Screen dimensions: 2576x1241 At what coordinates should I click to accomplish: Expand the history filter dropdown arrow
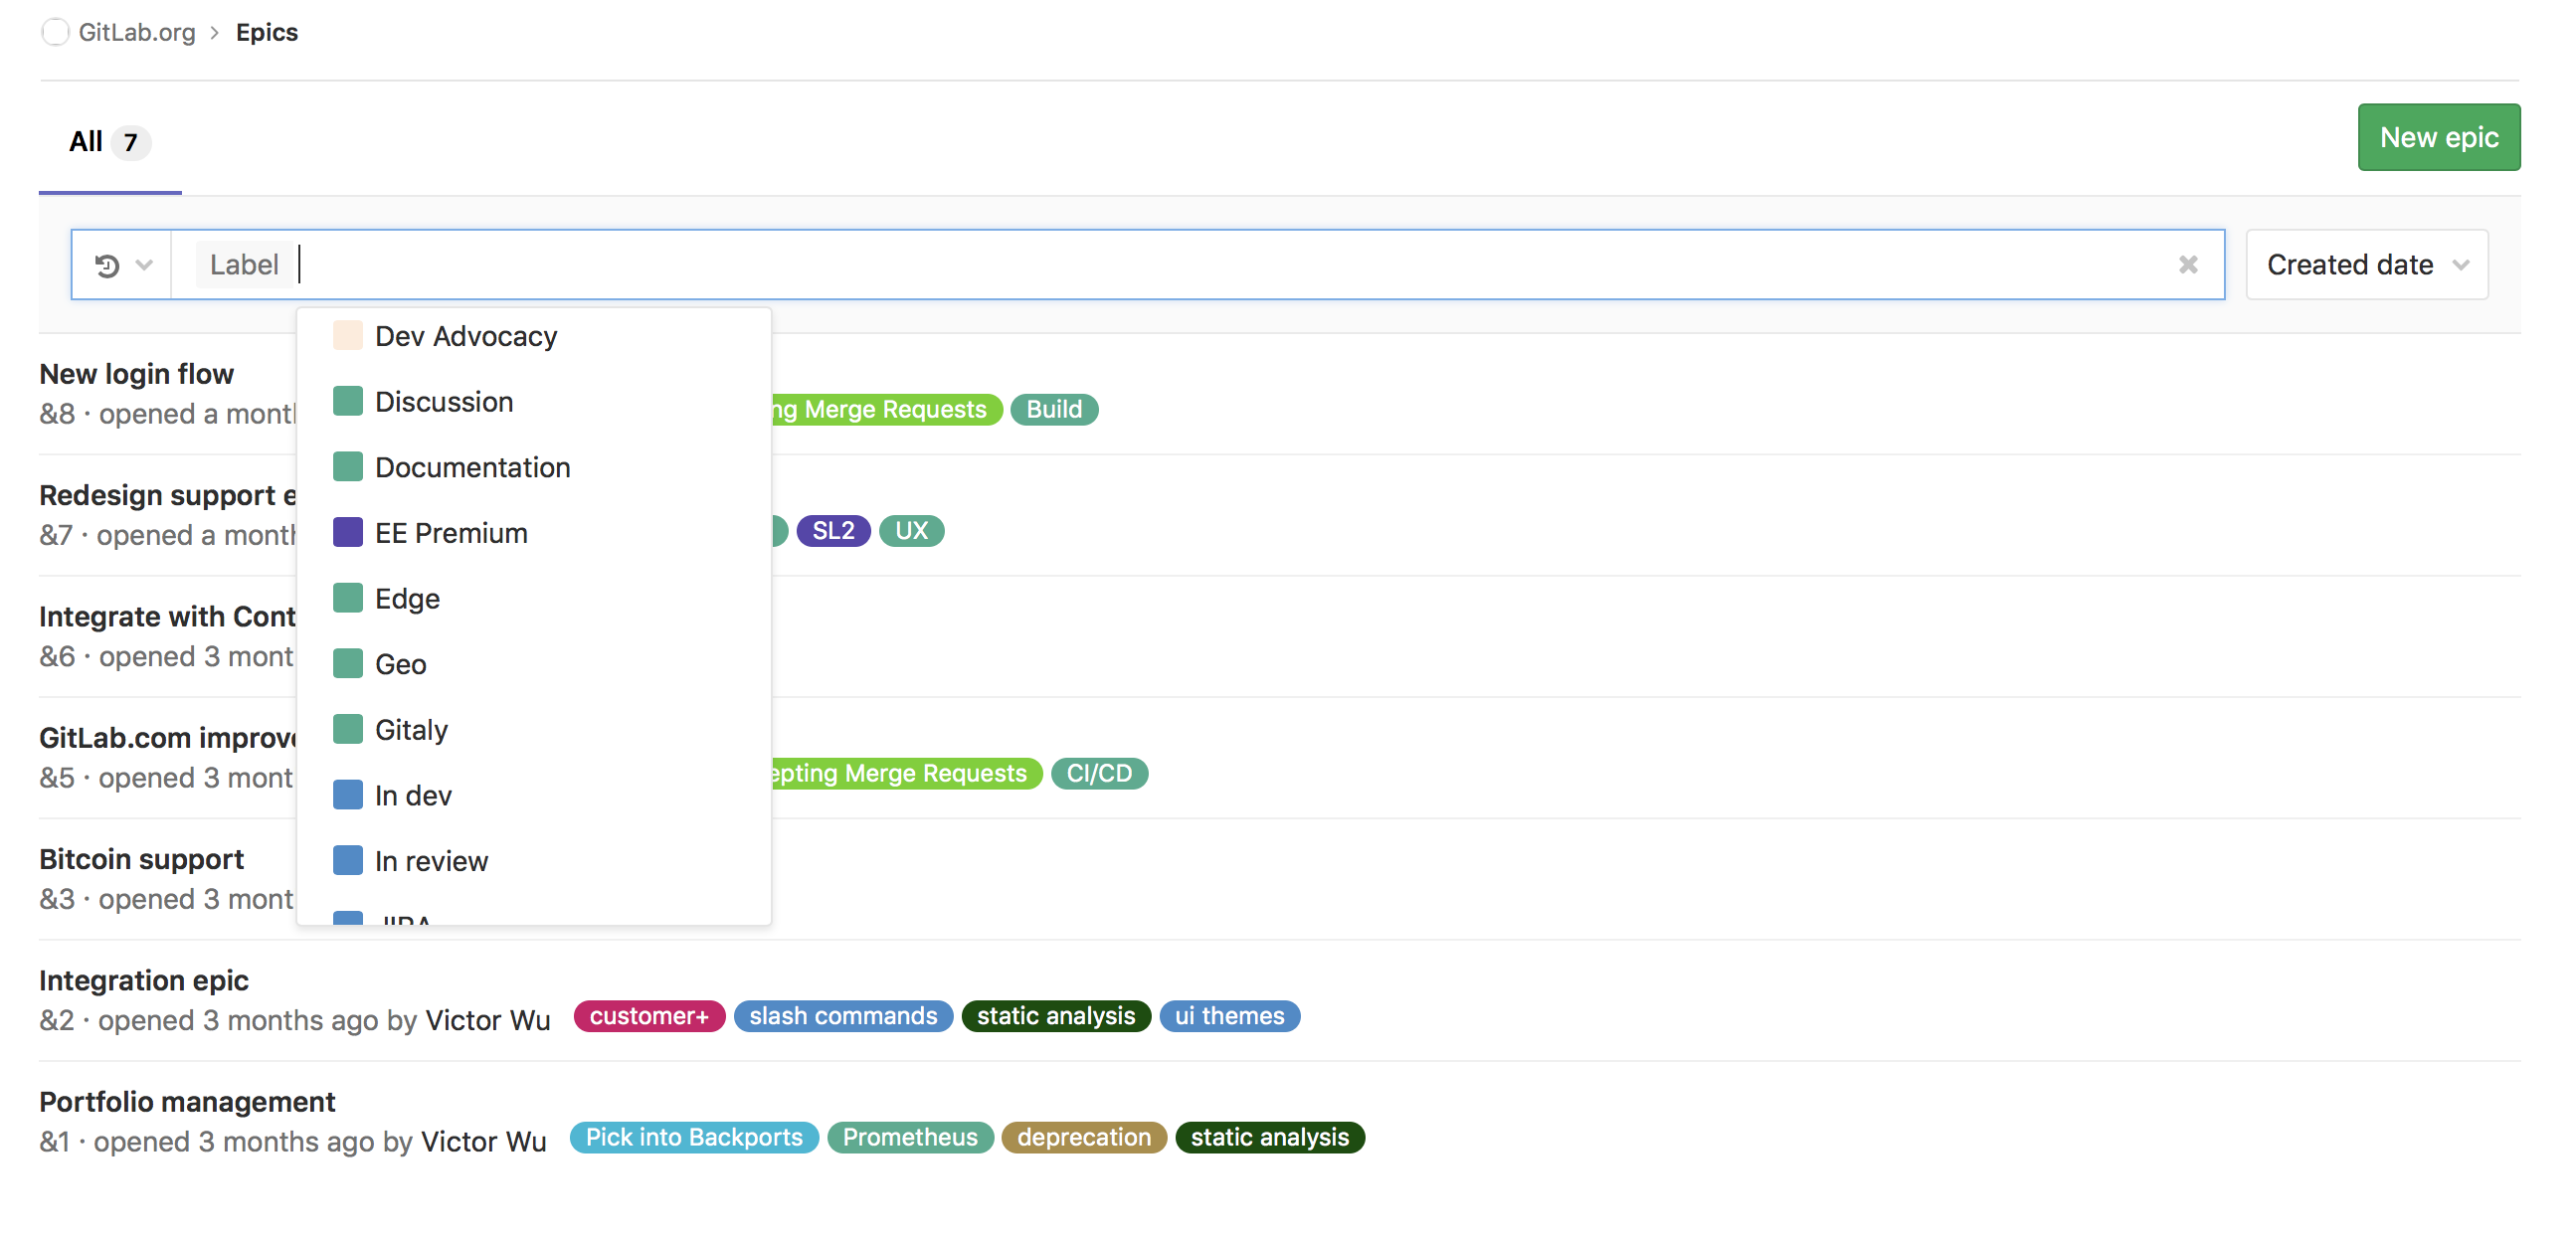(146, 263)
